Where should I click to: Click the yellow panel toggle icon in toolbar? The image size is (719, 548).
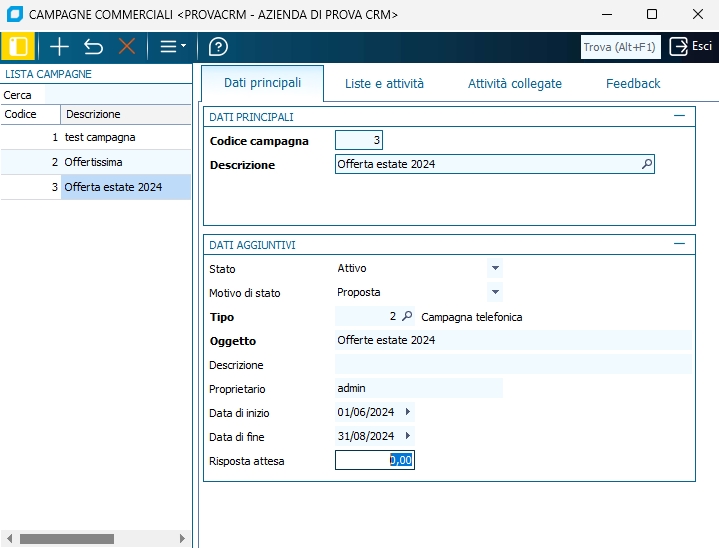[x=17, y=47]
